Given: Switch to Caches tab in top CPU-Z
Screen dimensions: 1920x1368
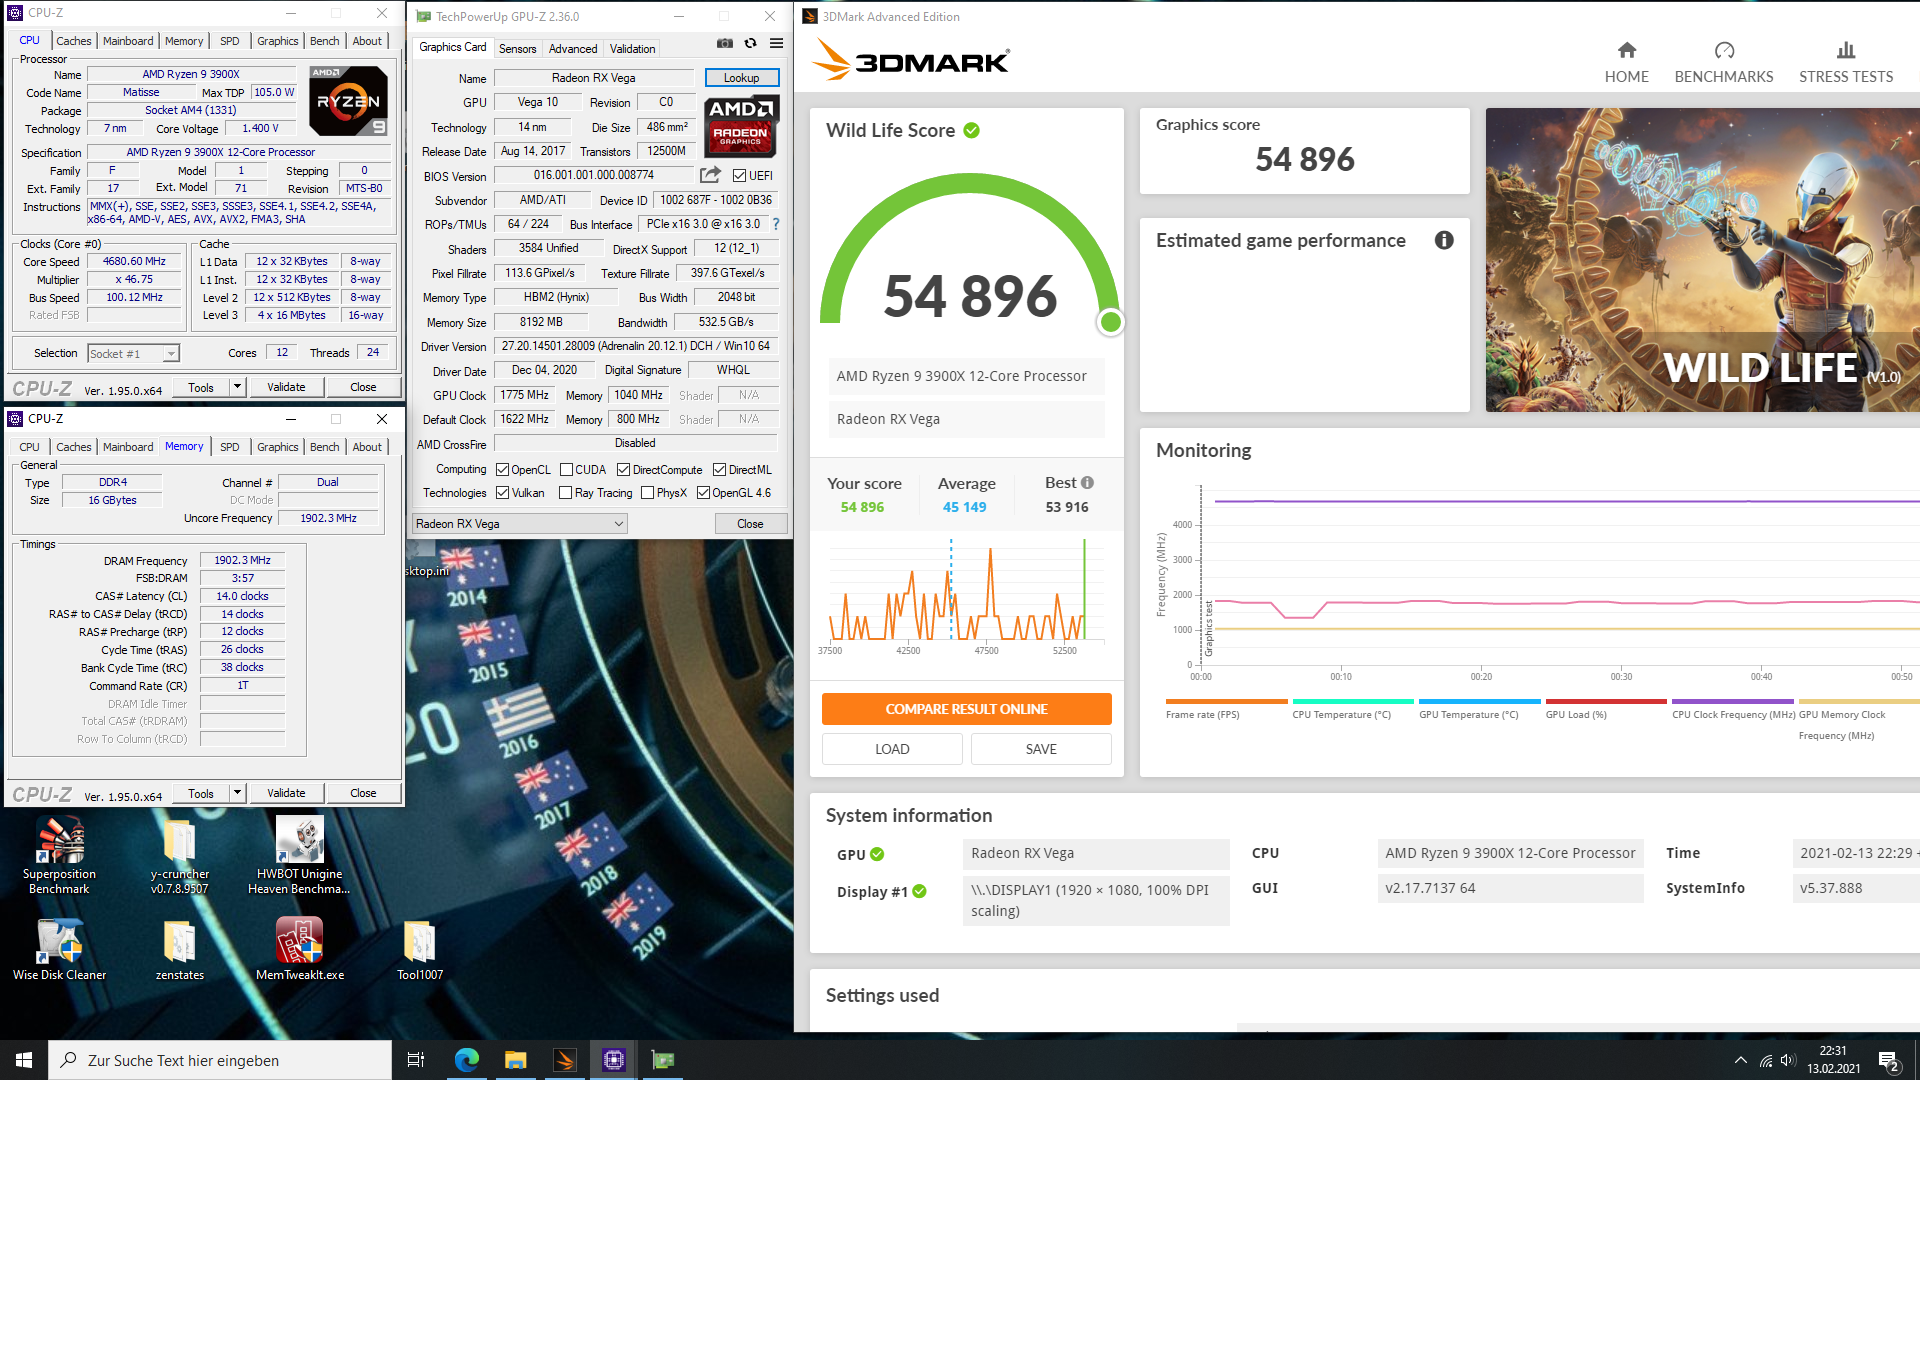Looking at the screenshot, I should (73, 41).
